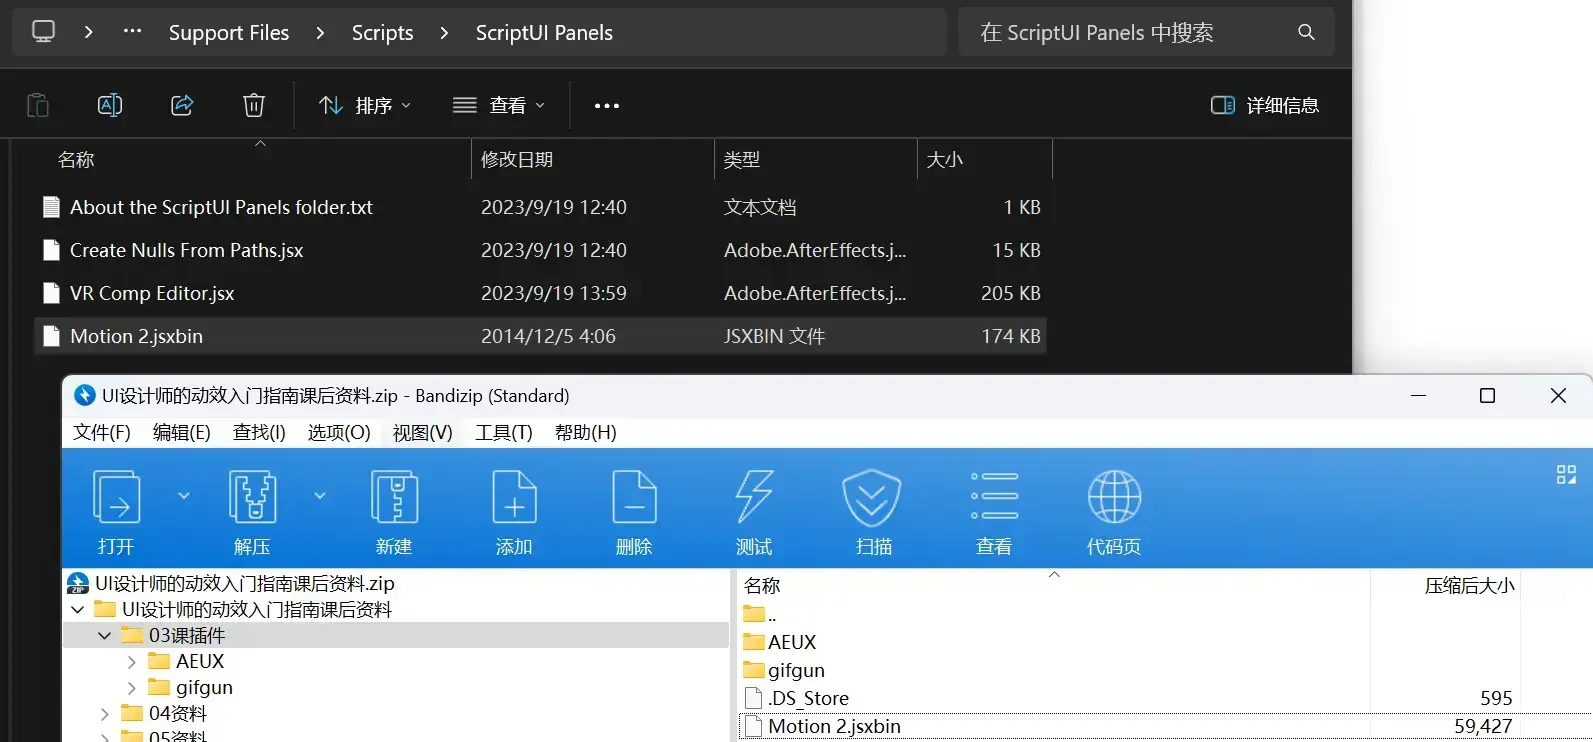The image size is (1593, 742).
Task: Click the Delete trash icon in Explorer
Action: 254,105
